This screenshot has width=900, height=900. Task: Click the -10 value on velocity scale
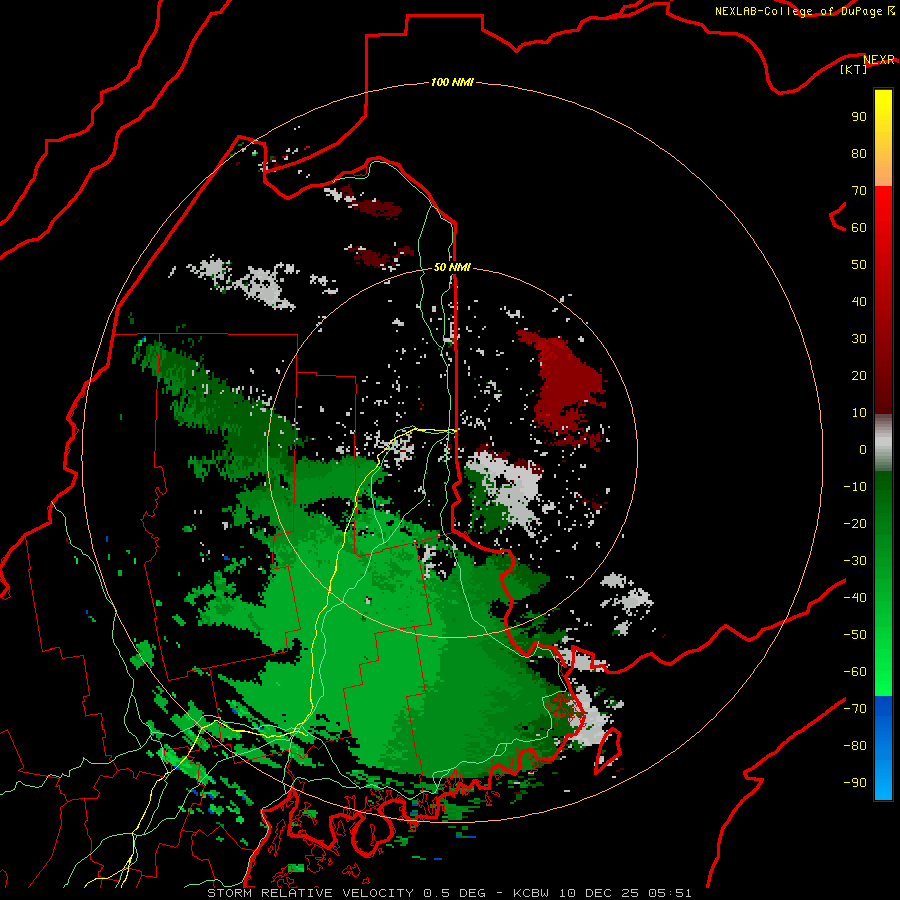pos(855,487)
